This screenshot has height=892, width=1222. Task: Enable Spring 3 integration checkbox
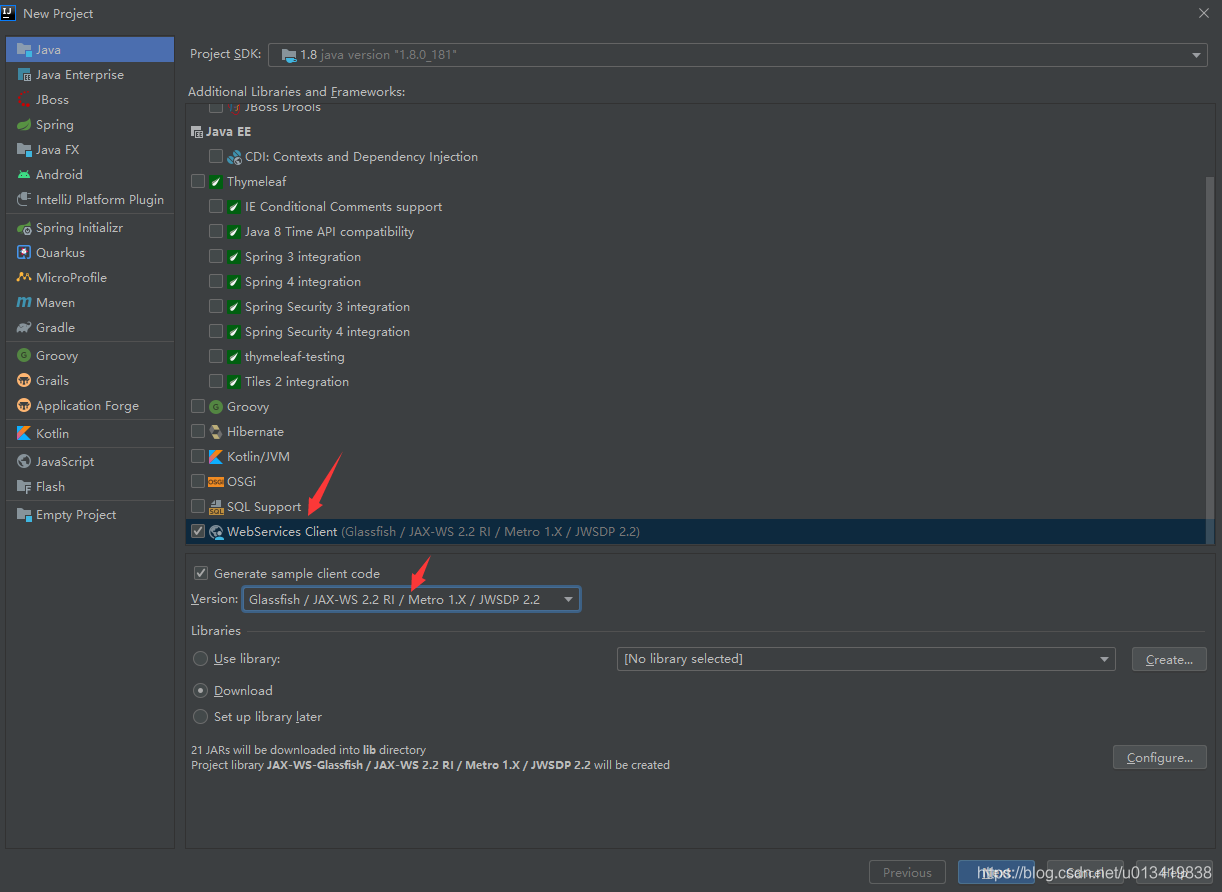[x=216, y=256]
